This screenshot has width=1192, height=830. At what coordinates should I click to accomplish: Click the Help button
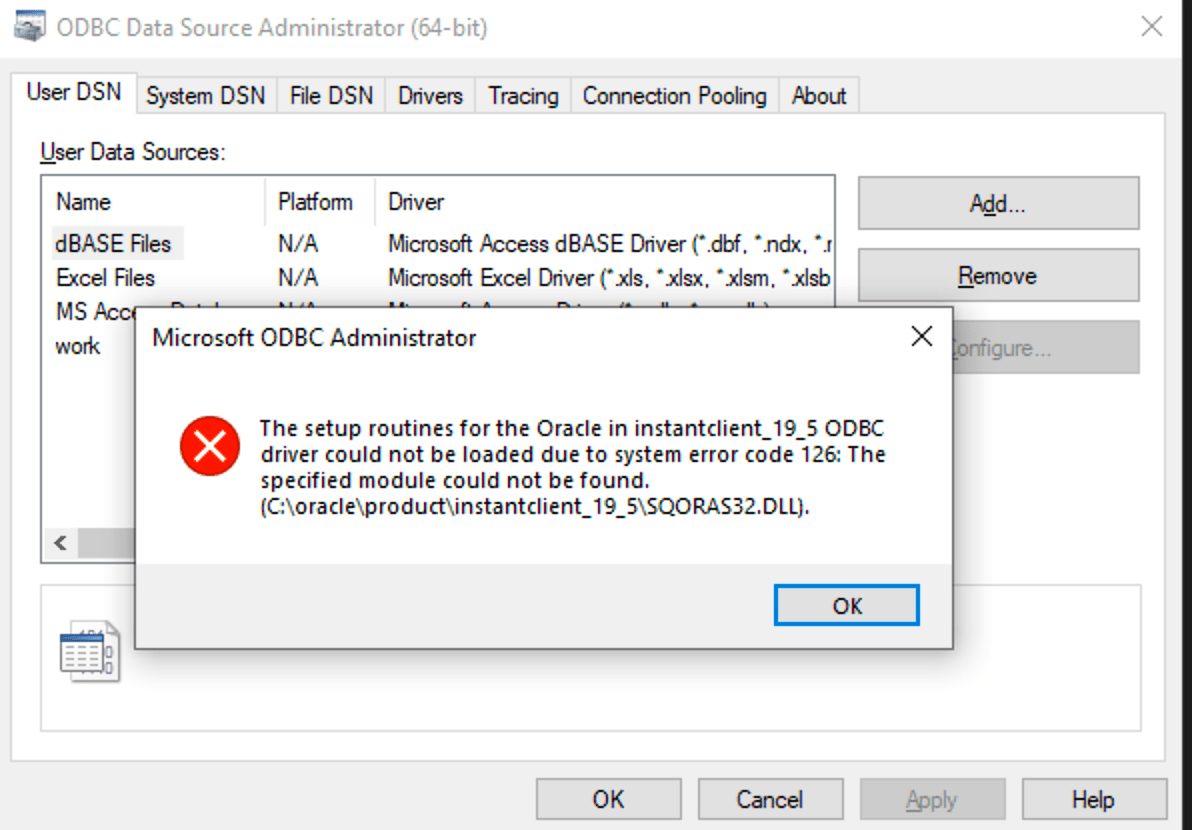pos(1092,800)
